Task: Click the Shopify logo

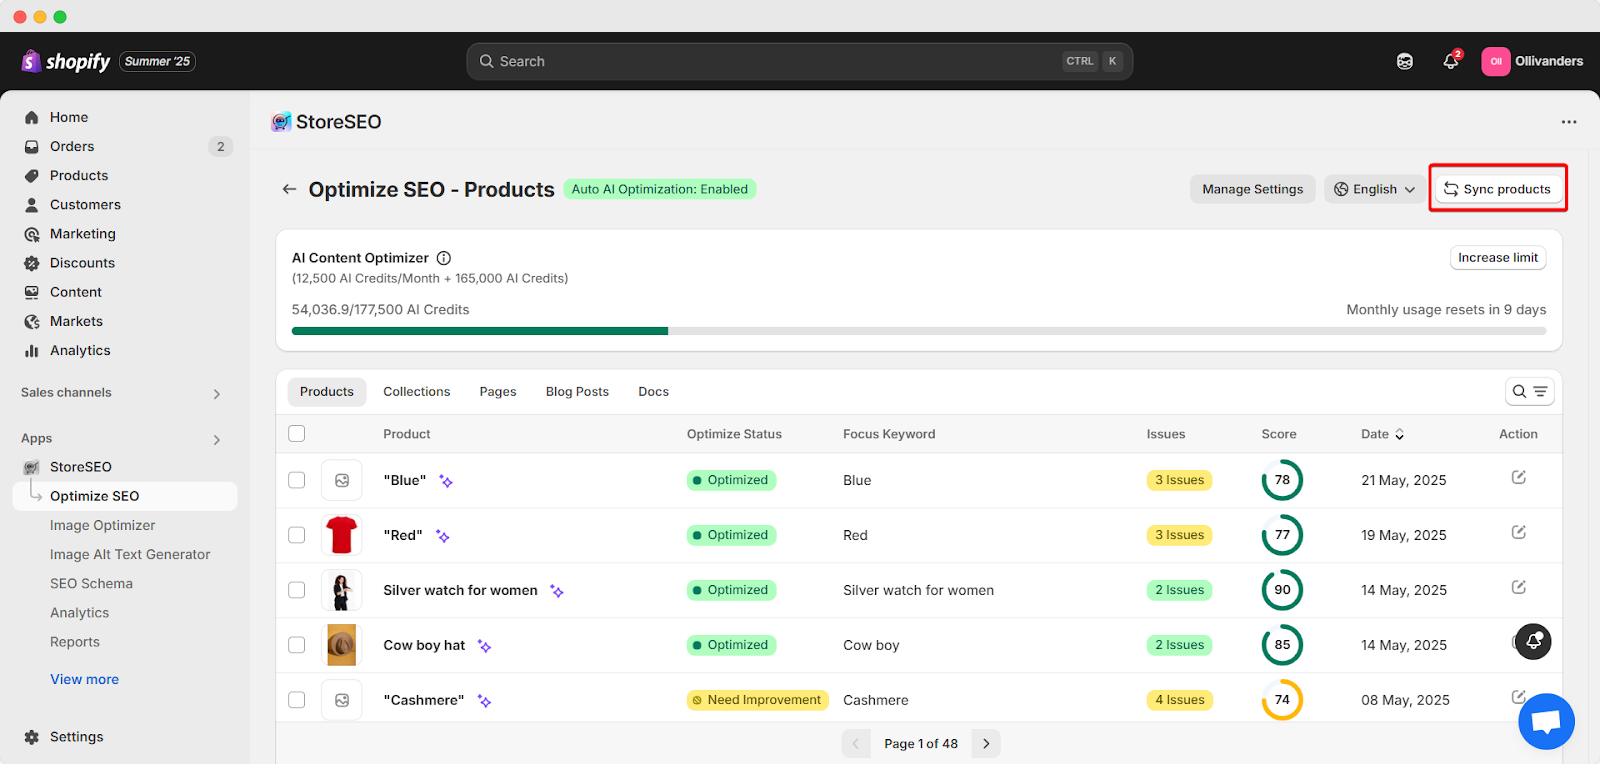Action: pos(66,61)
